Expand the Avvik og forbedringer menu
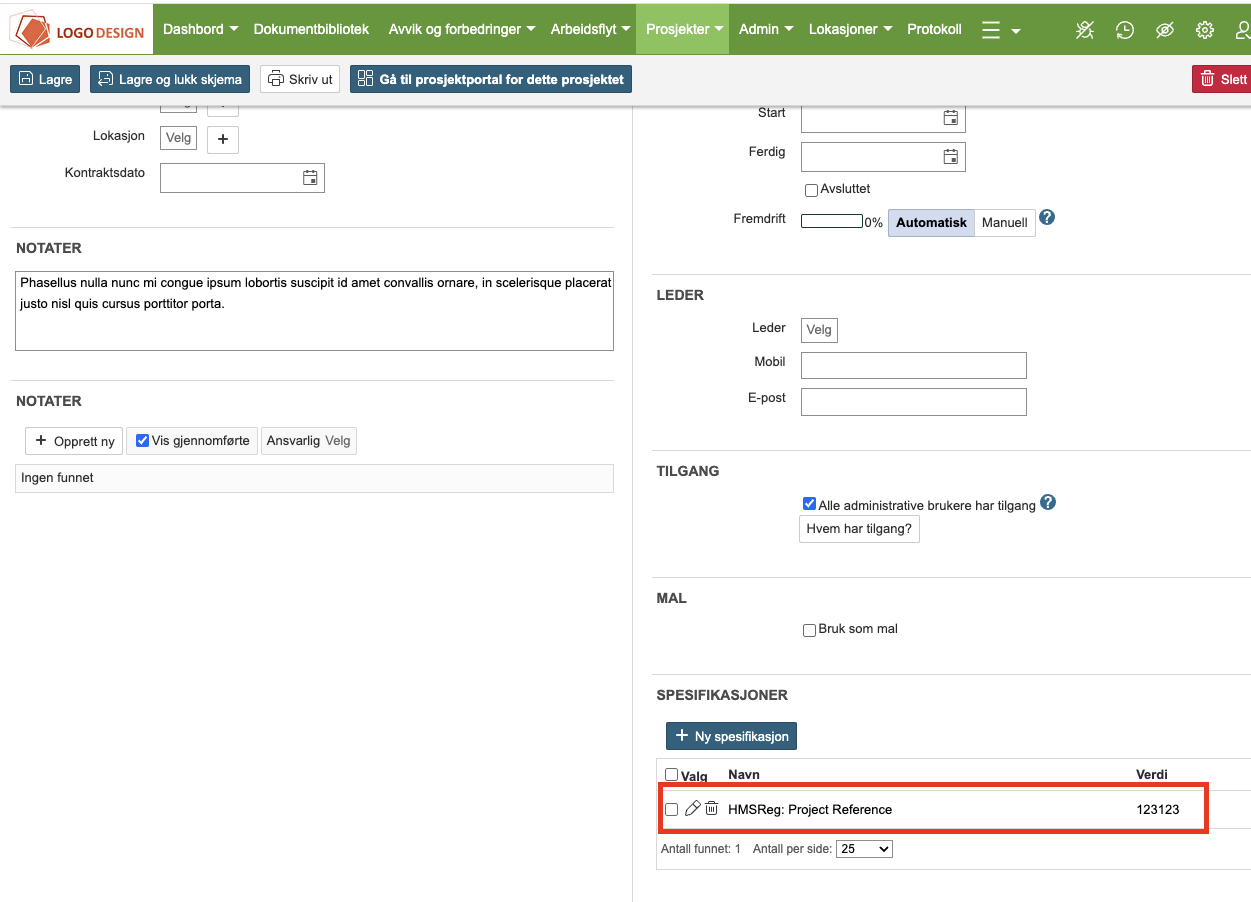 click(x=461, y=29)
